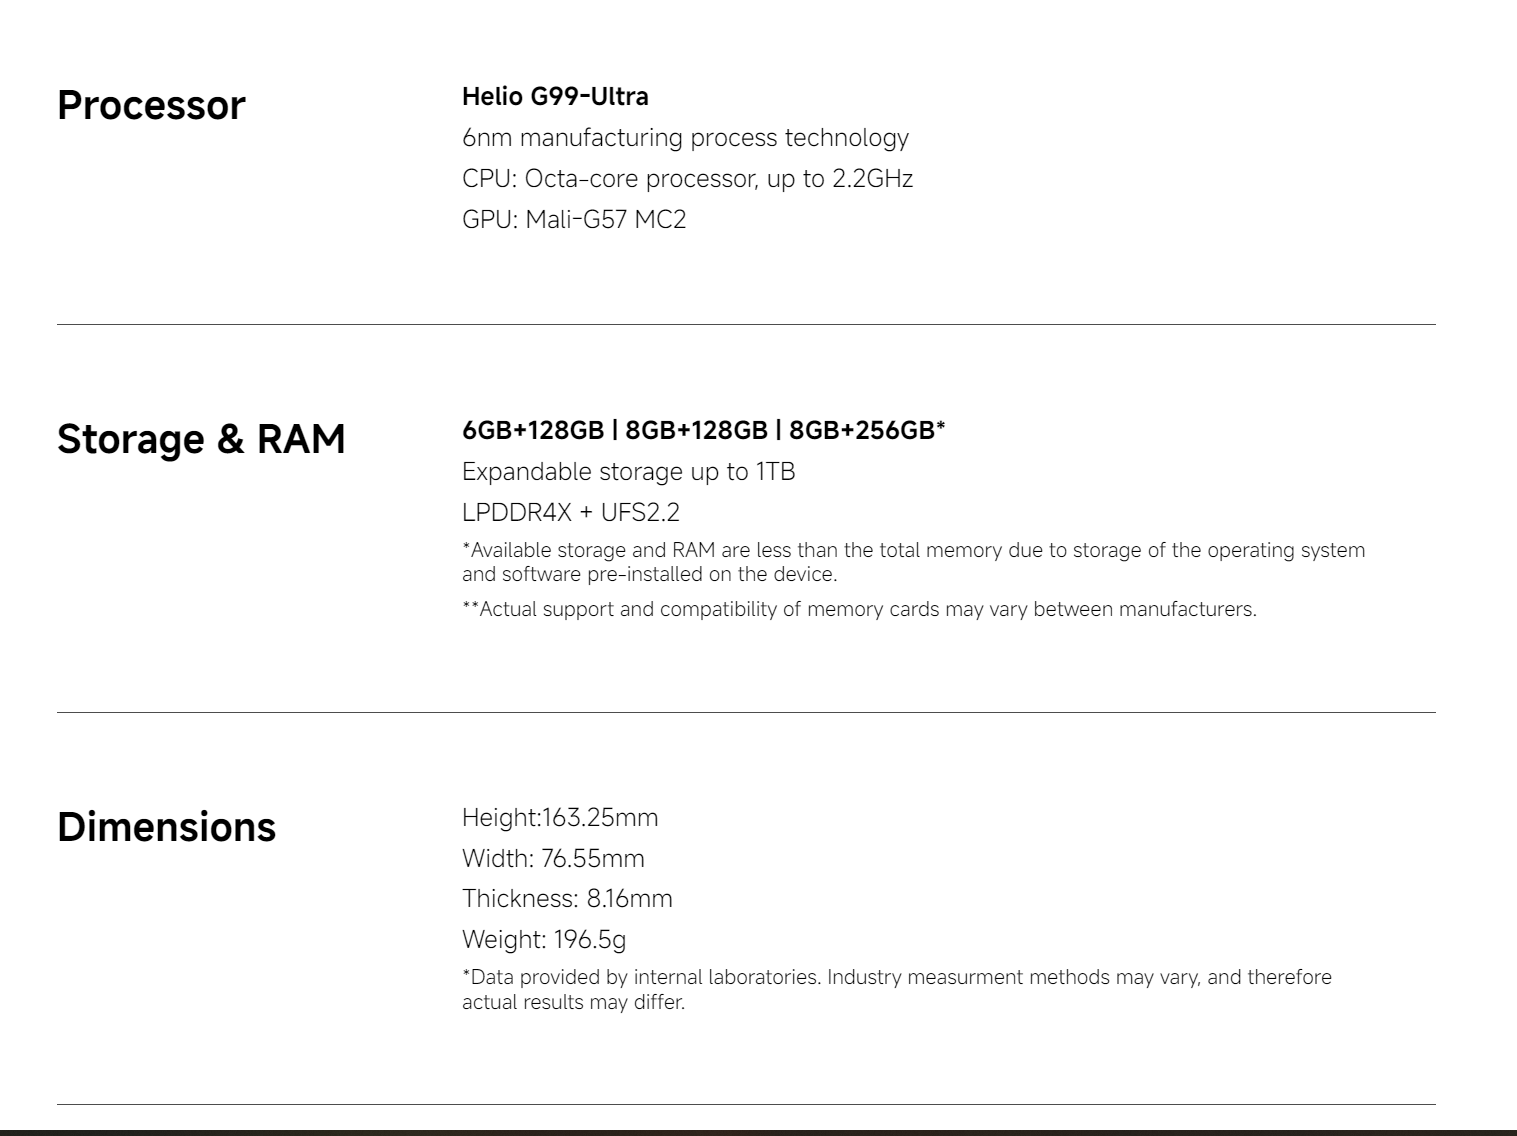
Task: Click the Thickness 8.16mm line
Action: tap(567, 899)
